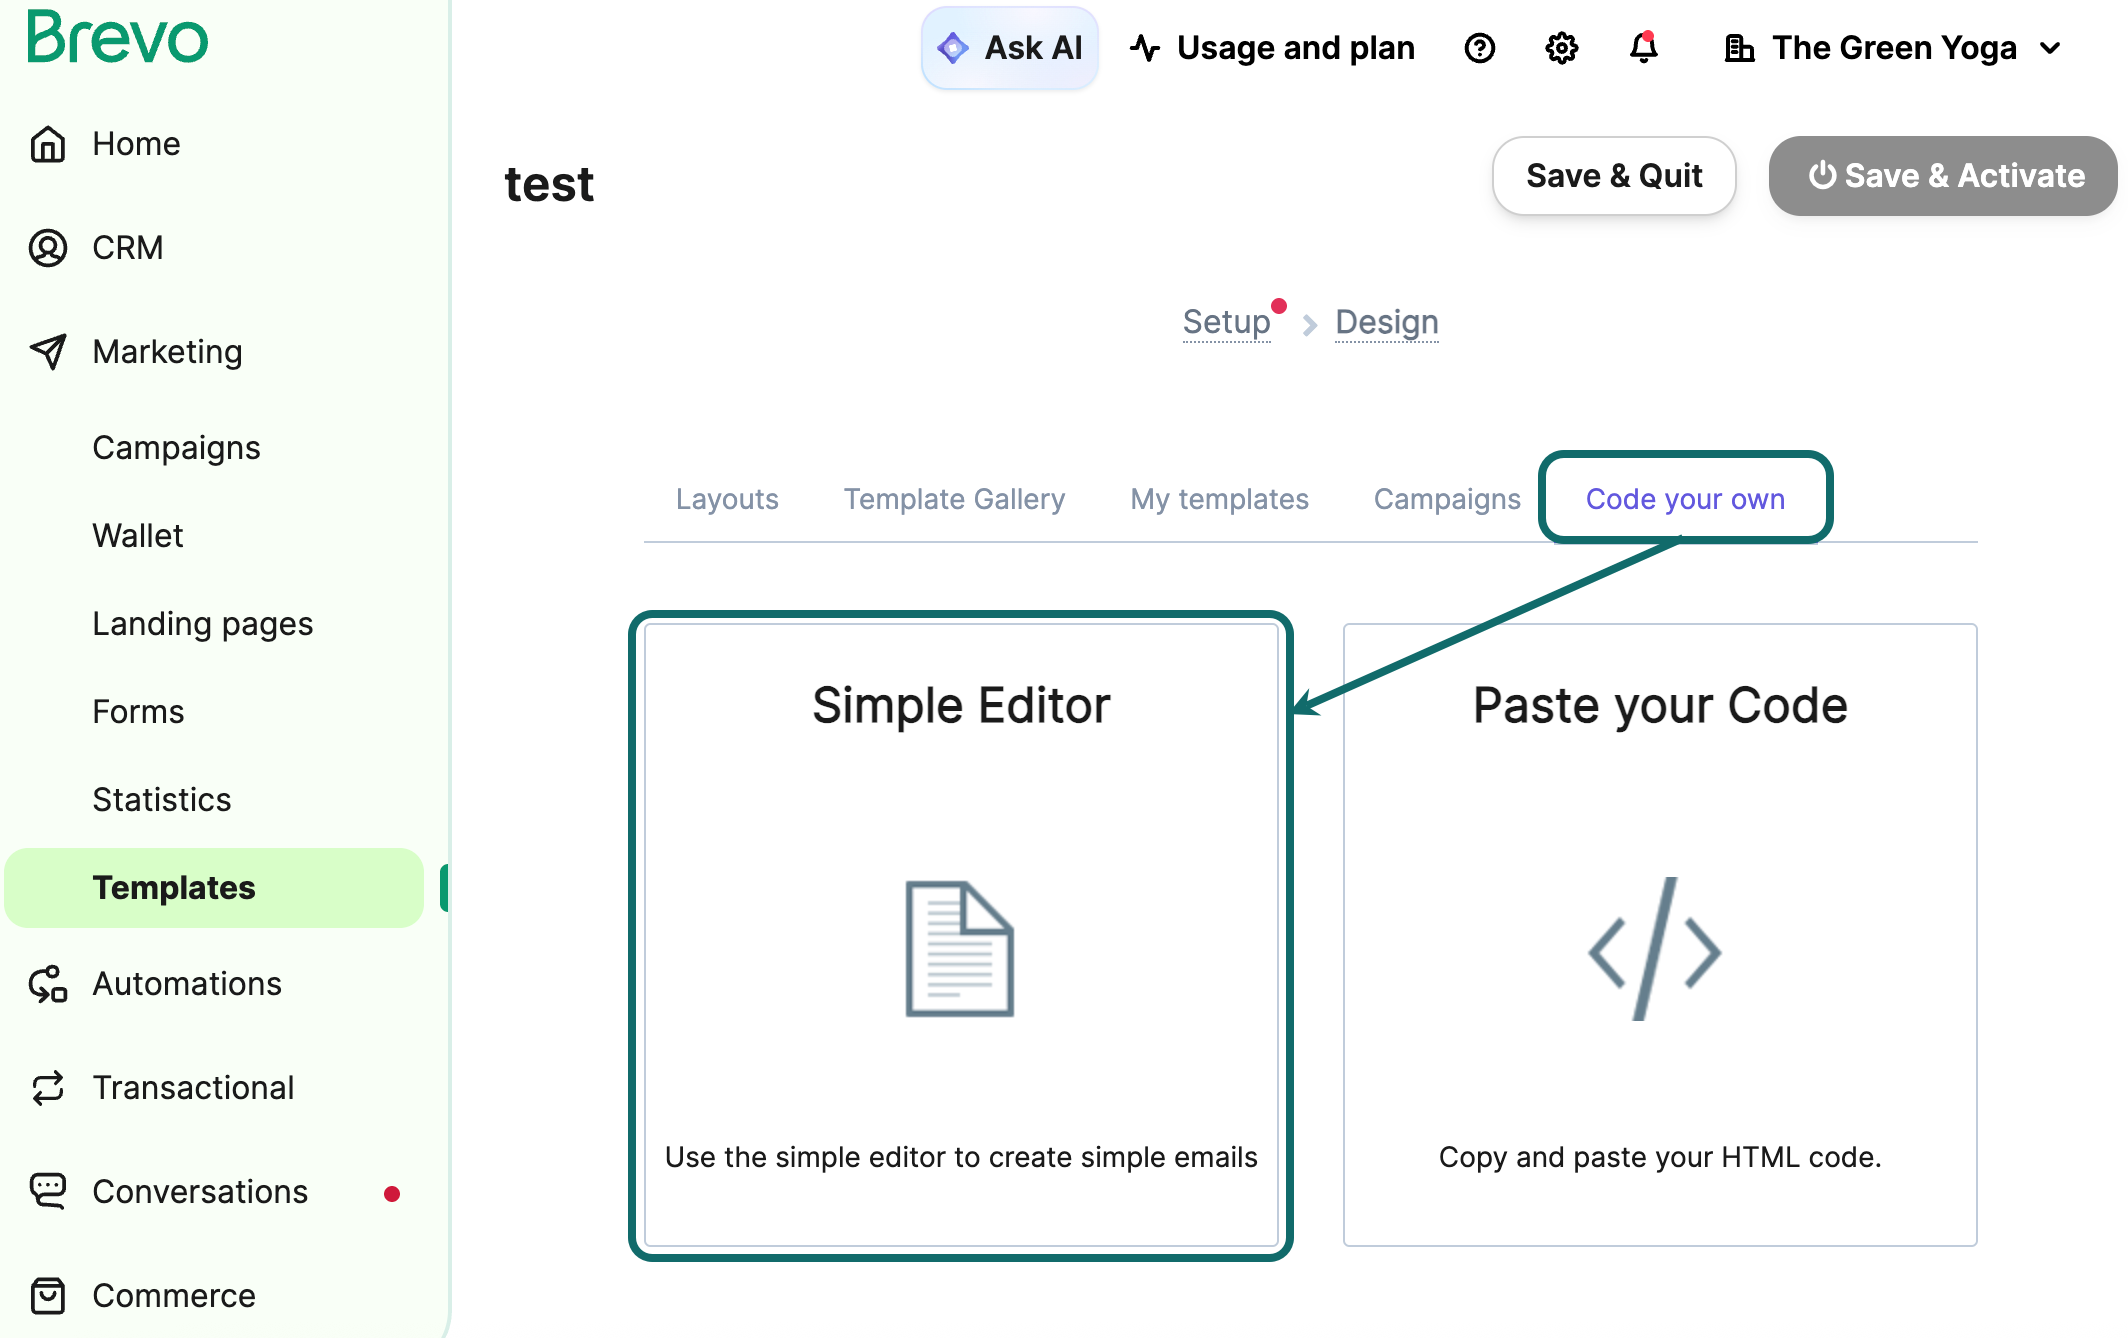Click the Brevo logo
This screenshot has height=1338, width=2128.
click(117, 39)
